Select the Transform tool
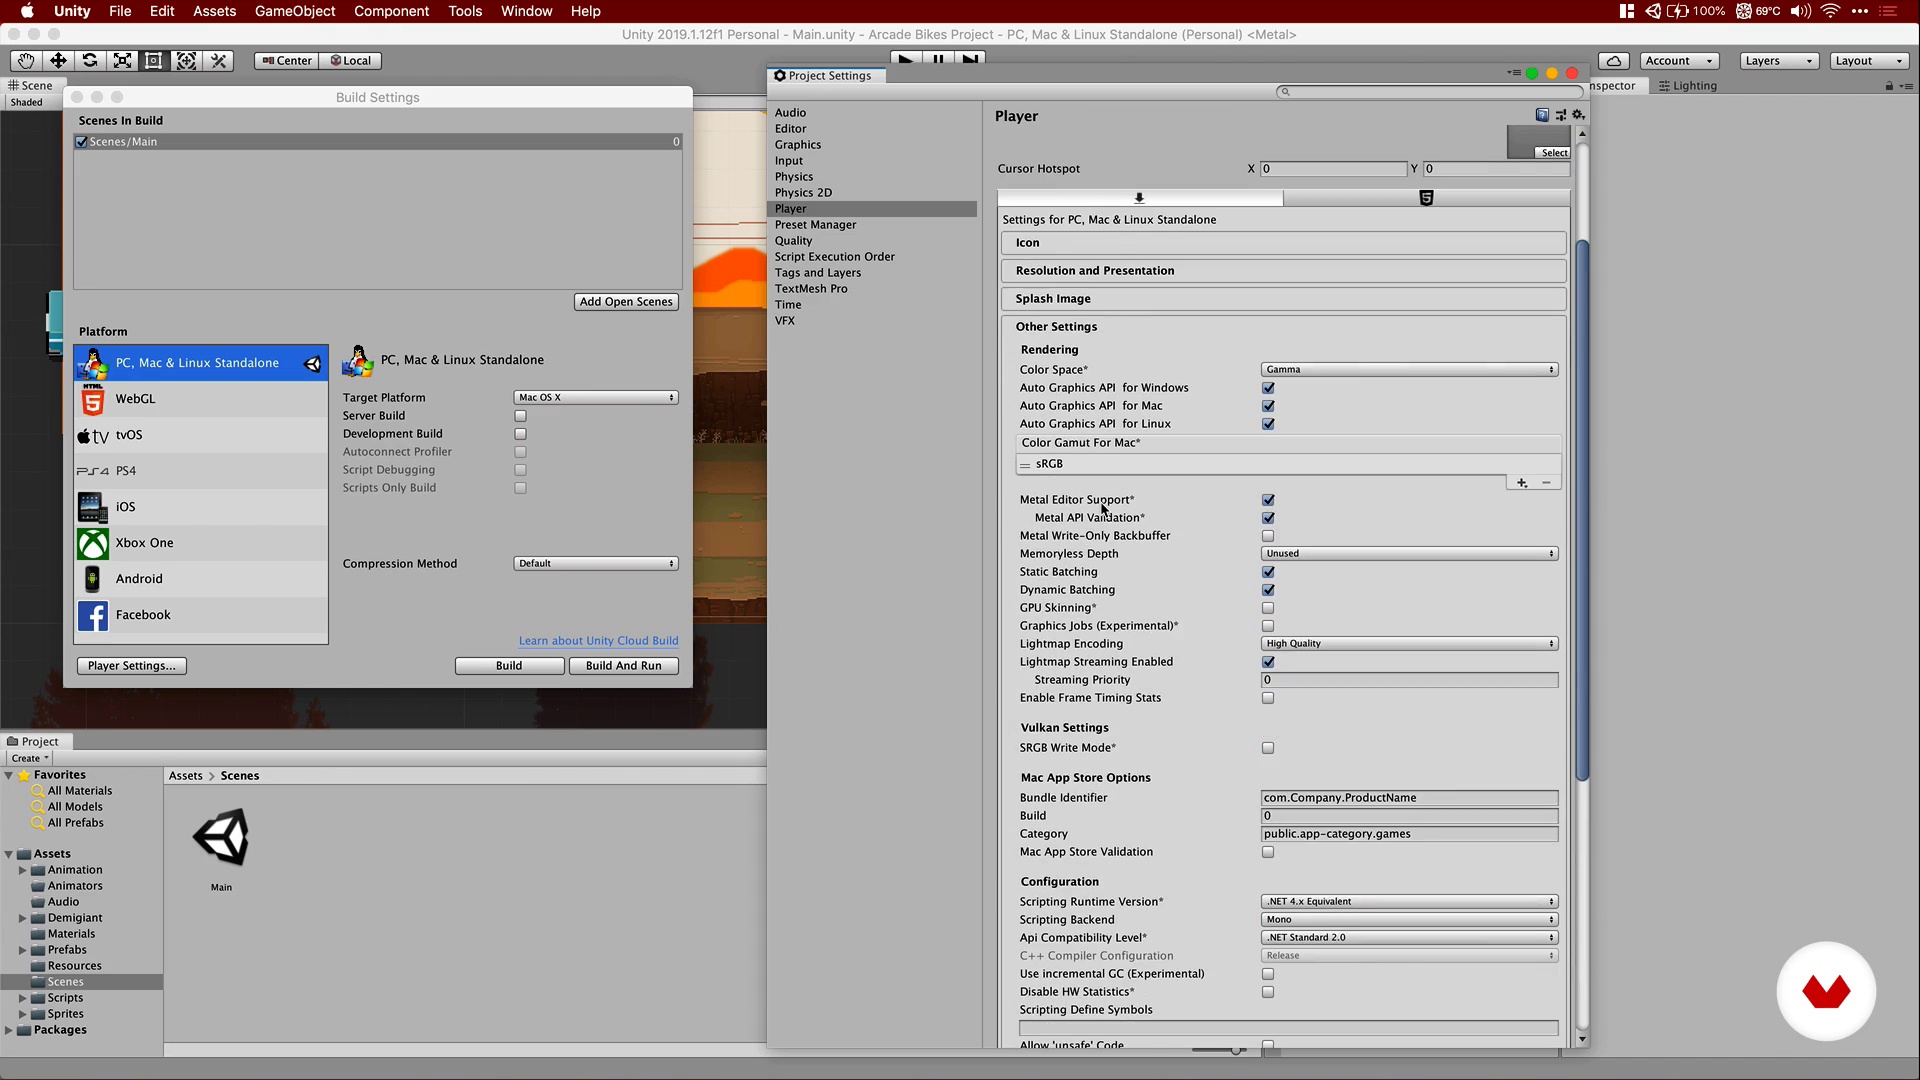The image size is (1920, 1080). tap(186, 61)
